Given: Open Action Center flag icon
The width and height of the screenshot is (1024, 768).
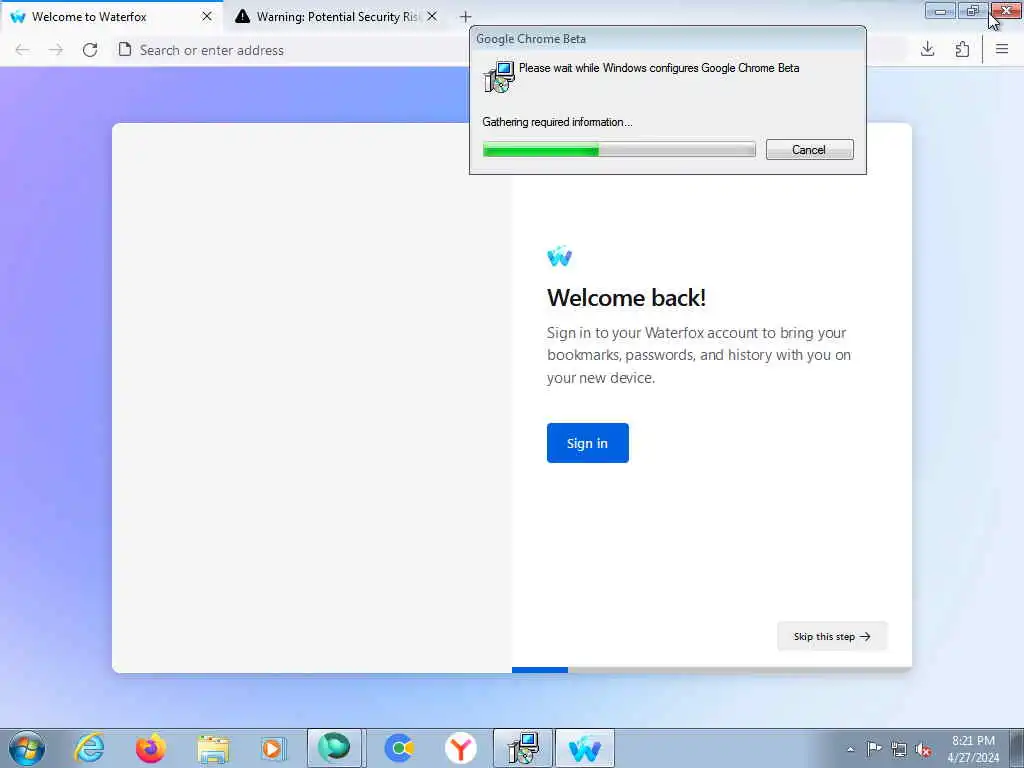Looking at the screenshot, I should 874,748.
